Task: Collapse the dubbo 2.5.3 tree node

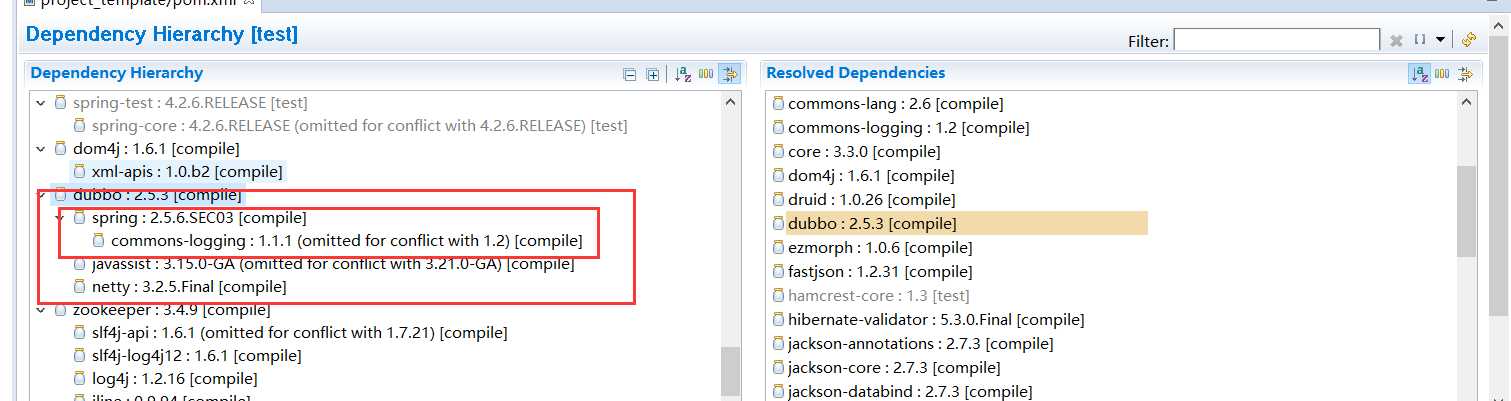Action: pos(40,195)
